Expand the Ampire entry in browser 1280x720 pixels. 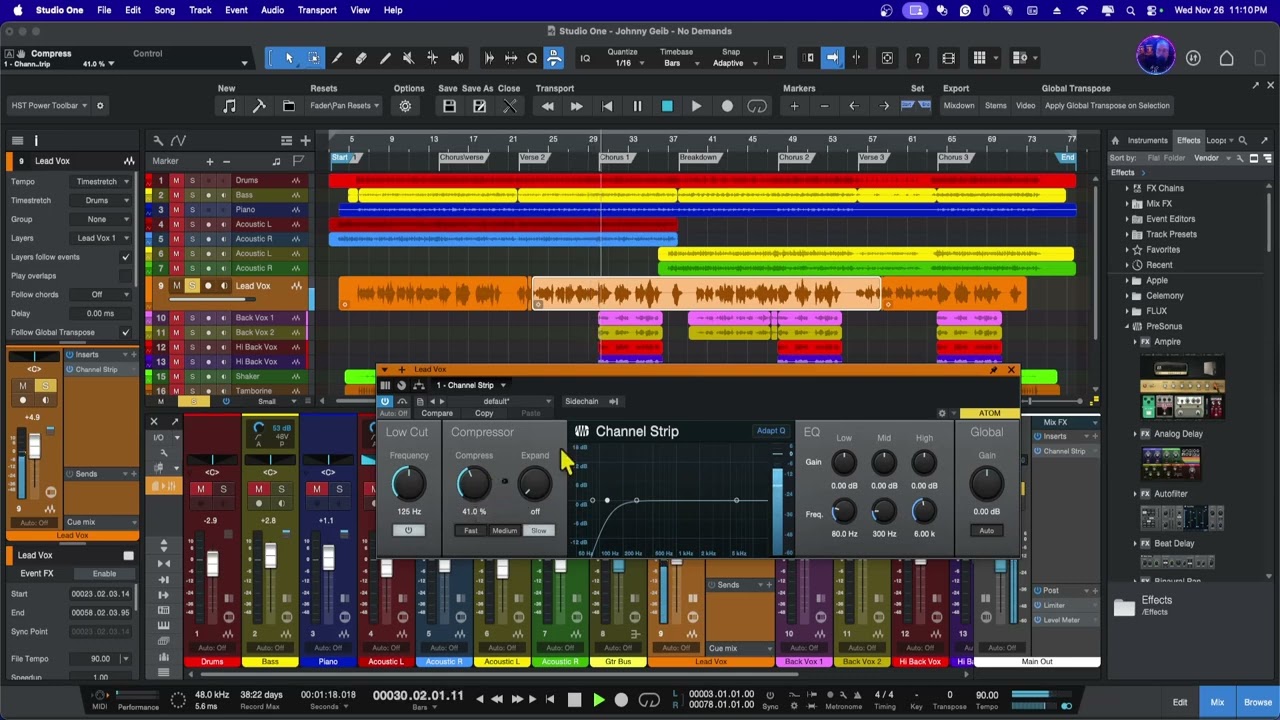[1135, 342]
